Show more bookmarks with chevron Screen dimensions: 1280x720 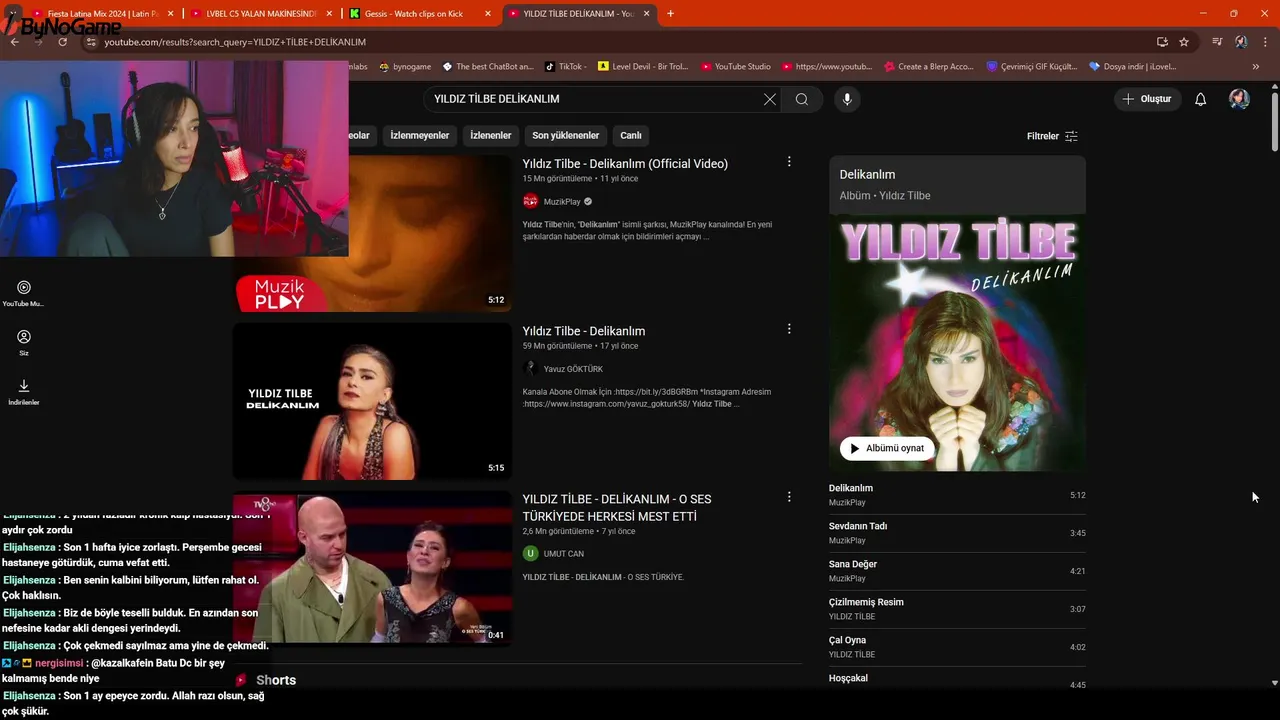[x=1256, y=67]
